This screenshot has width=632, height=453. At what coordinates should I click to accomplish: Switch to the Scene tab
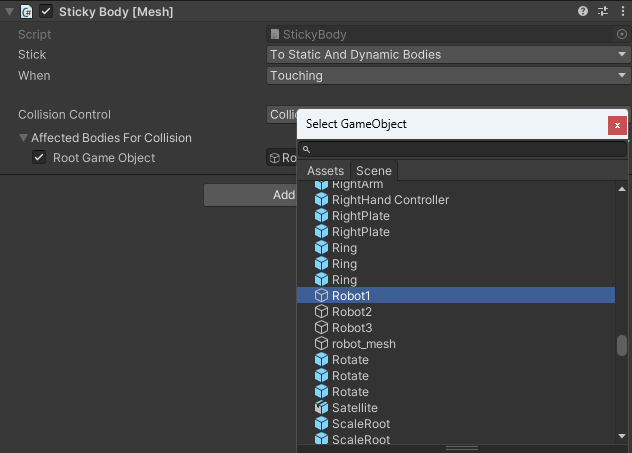[374, 171]
